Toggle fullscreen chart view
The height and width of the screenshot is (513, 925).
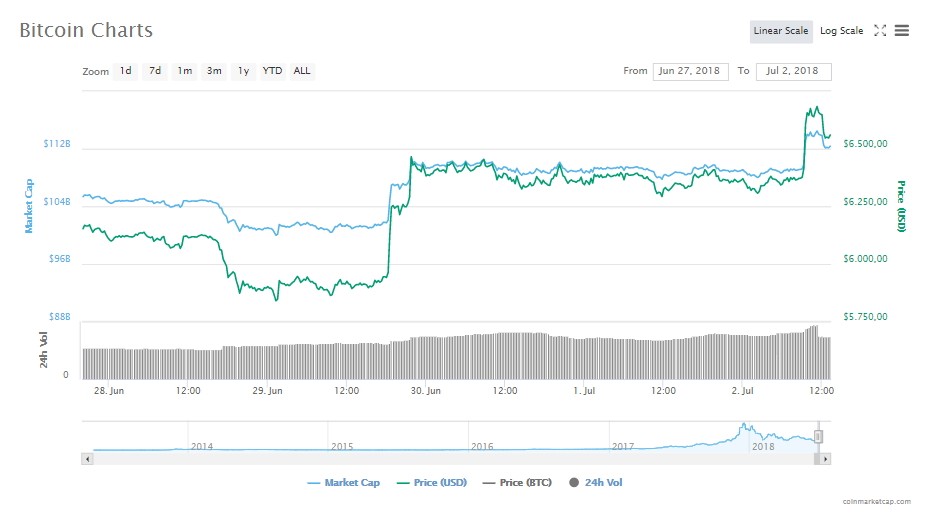880,31
